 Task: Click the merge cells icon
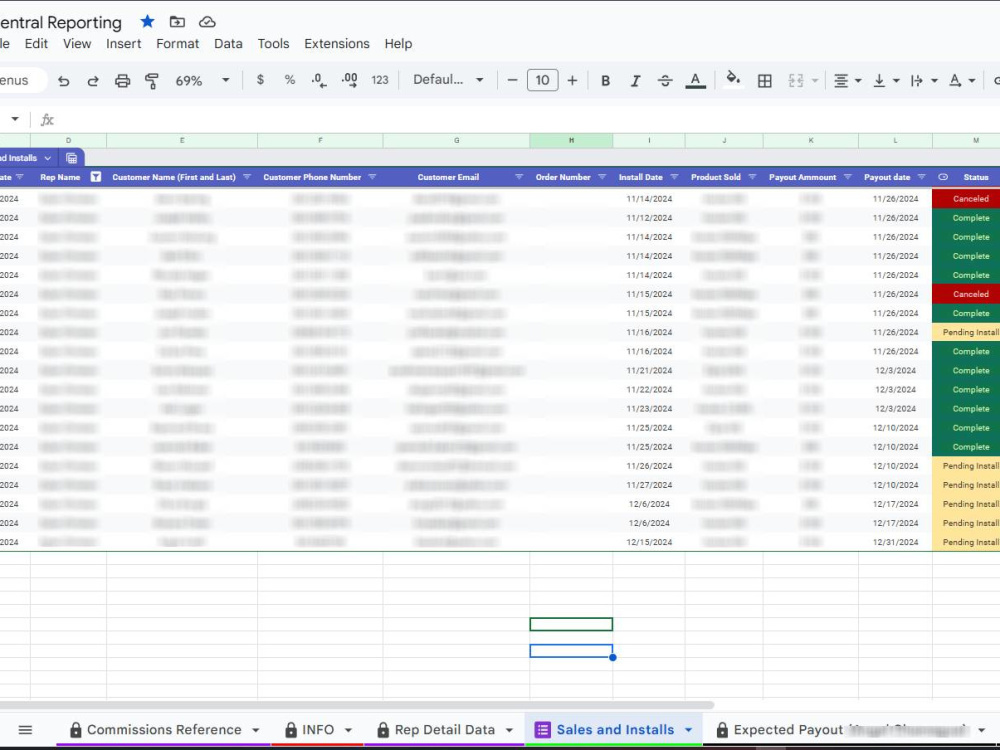(x=795, y=80)
